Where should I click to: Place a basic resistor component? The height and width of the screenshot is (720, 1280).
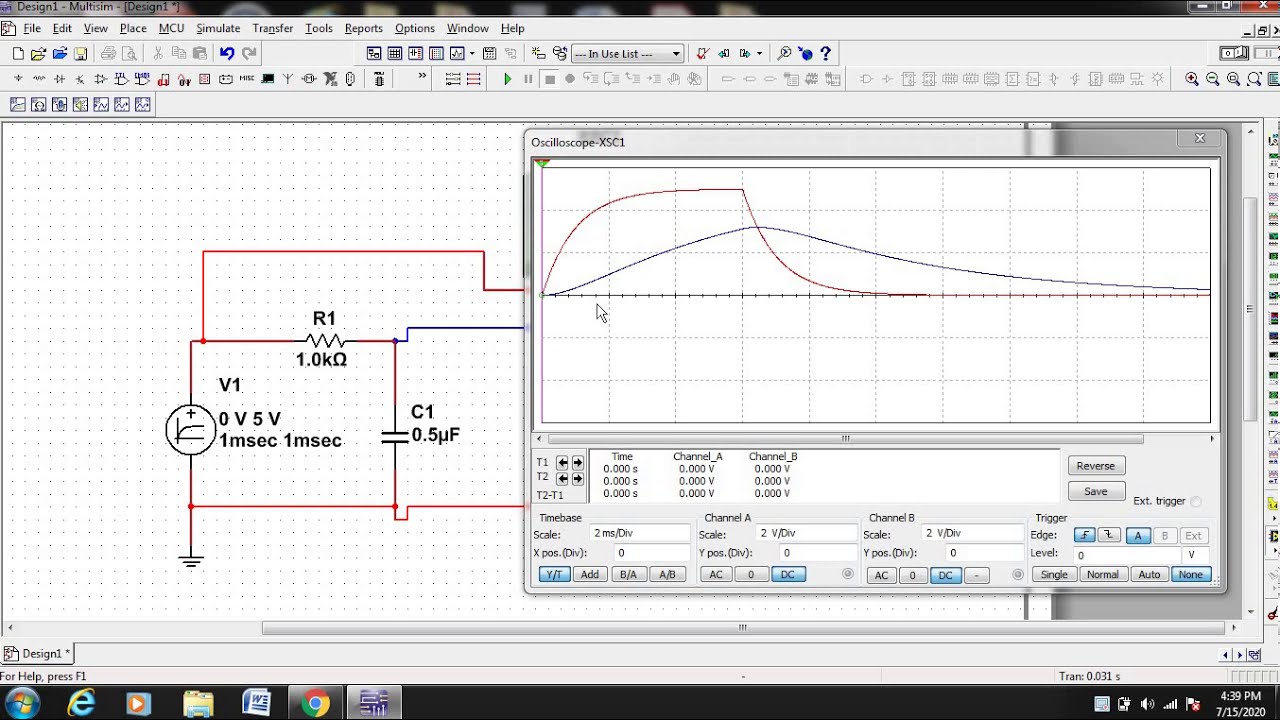39,79
